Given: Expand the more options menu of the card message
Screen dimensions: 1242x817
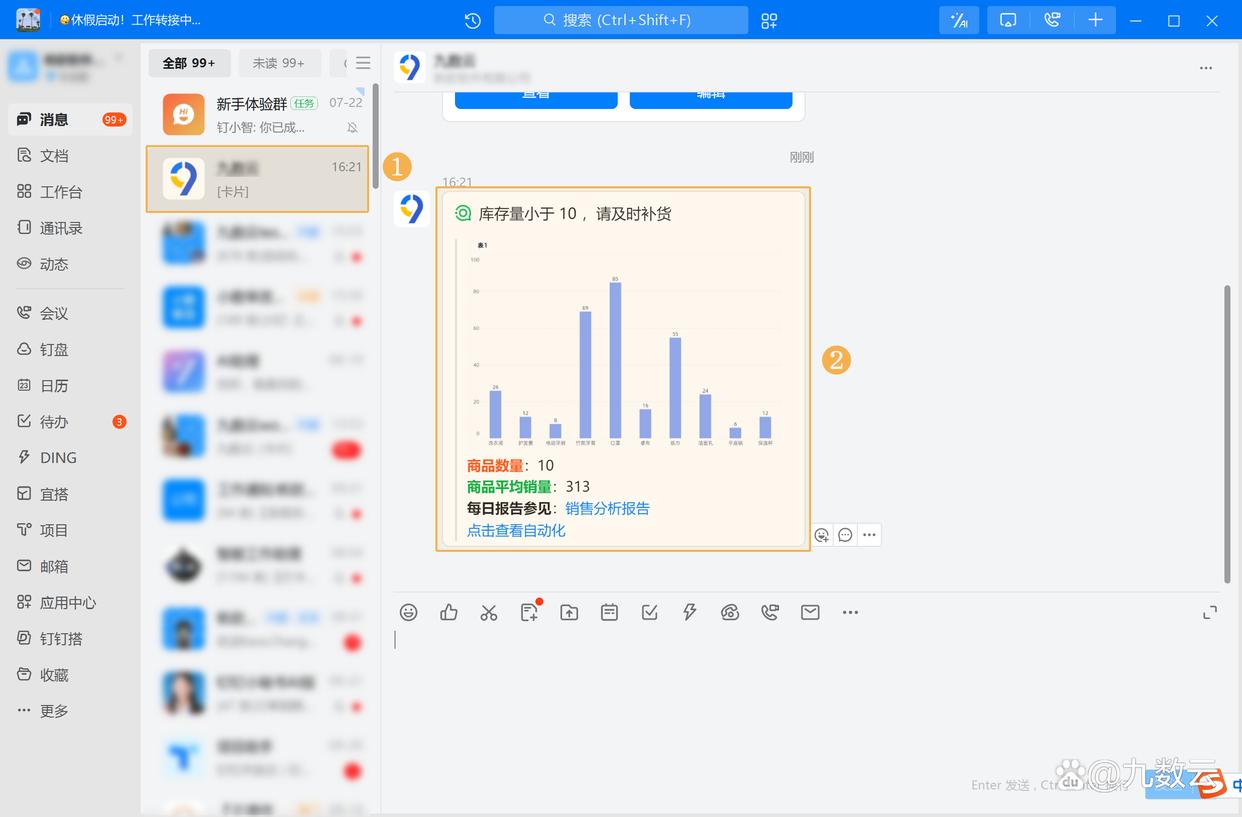Looking at the screenshot, I should (869, 535).
